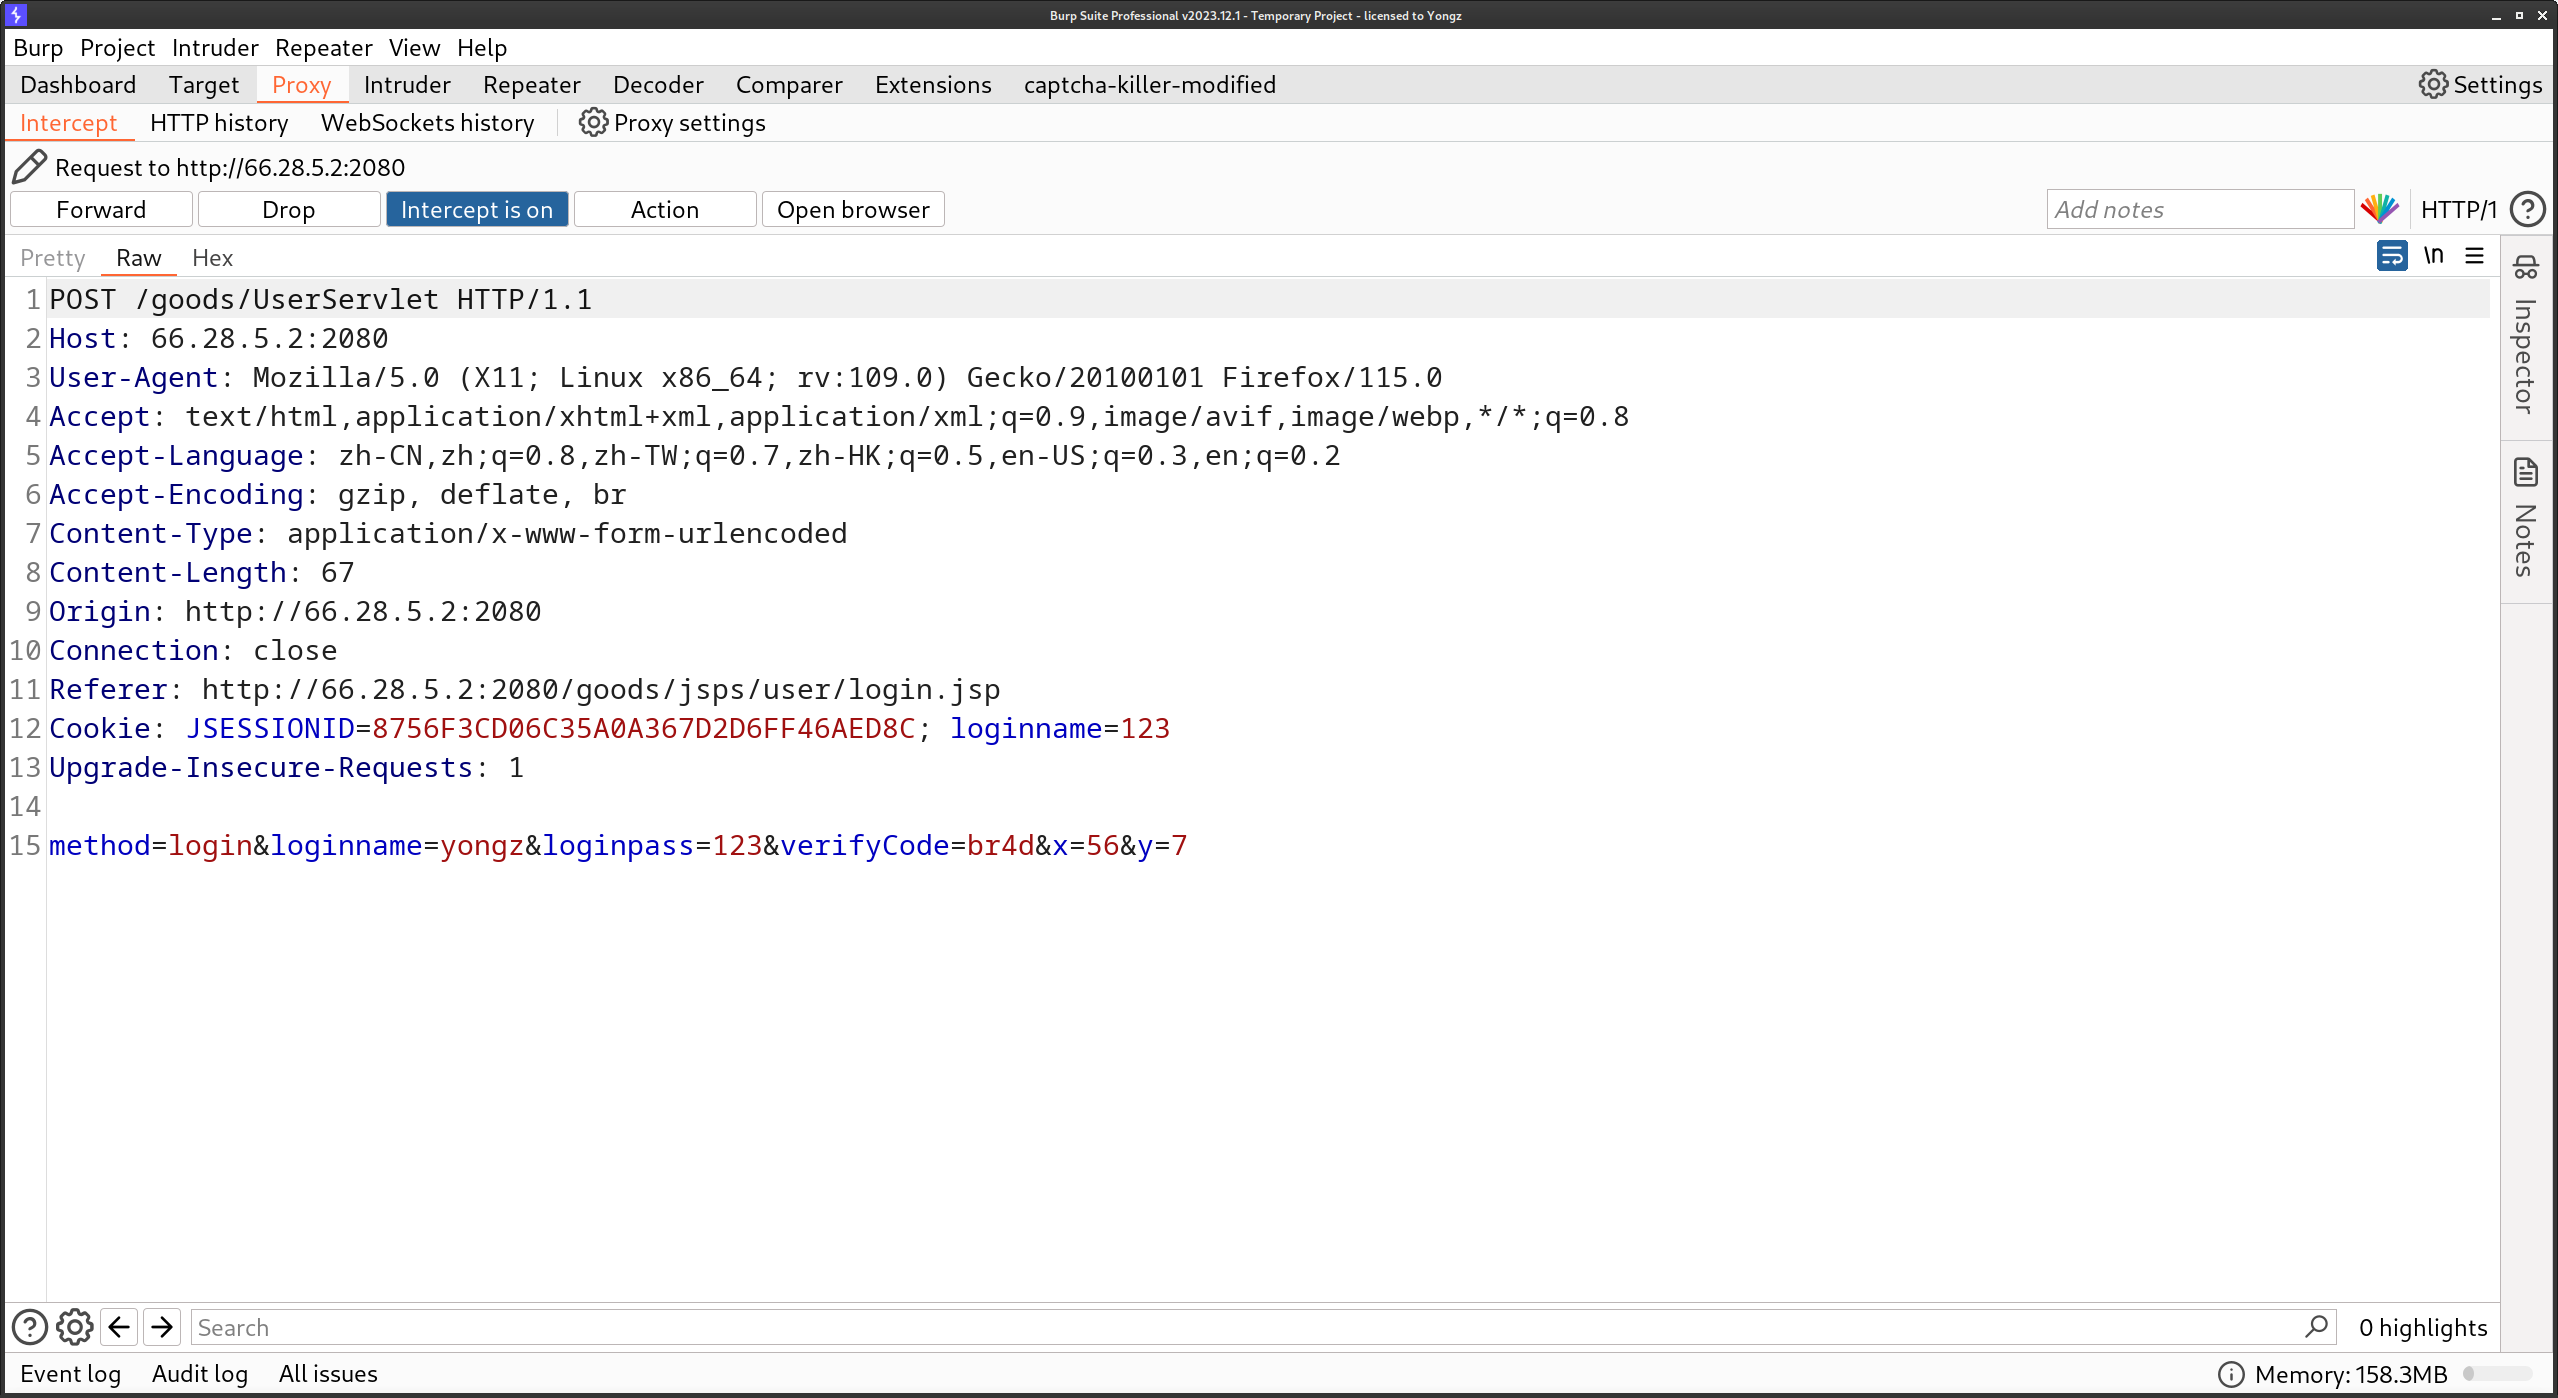
Task: Switch to the Decoder tab
Action: click(x=658, y=85)
